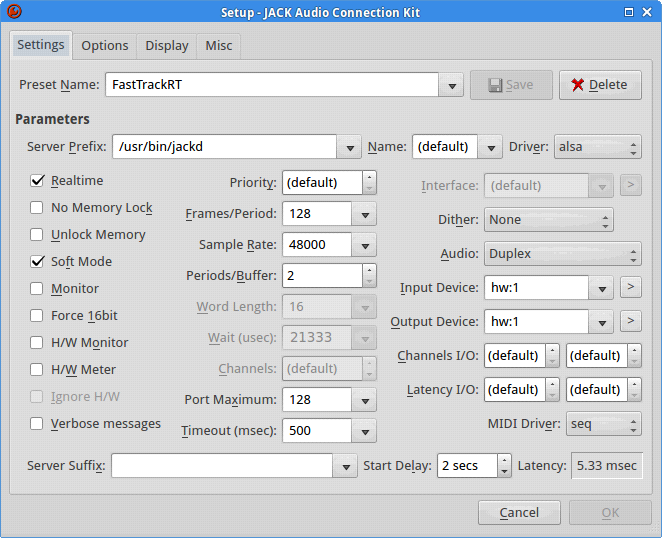Image resolution: width=662 pixels, height=538 pixels.
Task: Expand the Frames/Period dropdown arrow
Action: pyautogui.click(x=364, y=214)
